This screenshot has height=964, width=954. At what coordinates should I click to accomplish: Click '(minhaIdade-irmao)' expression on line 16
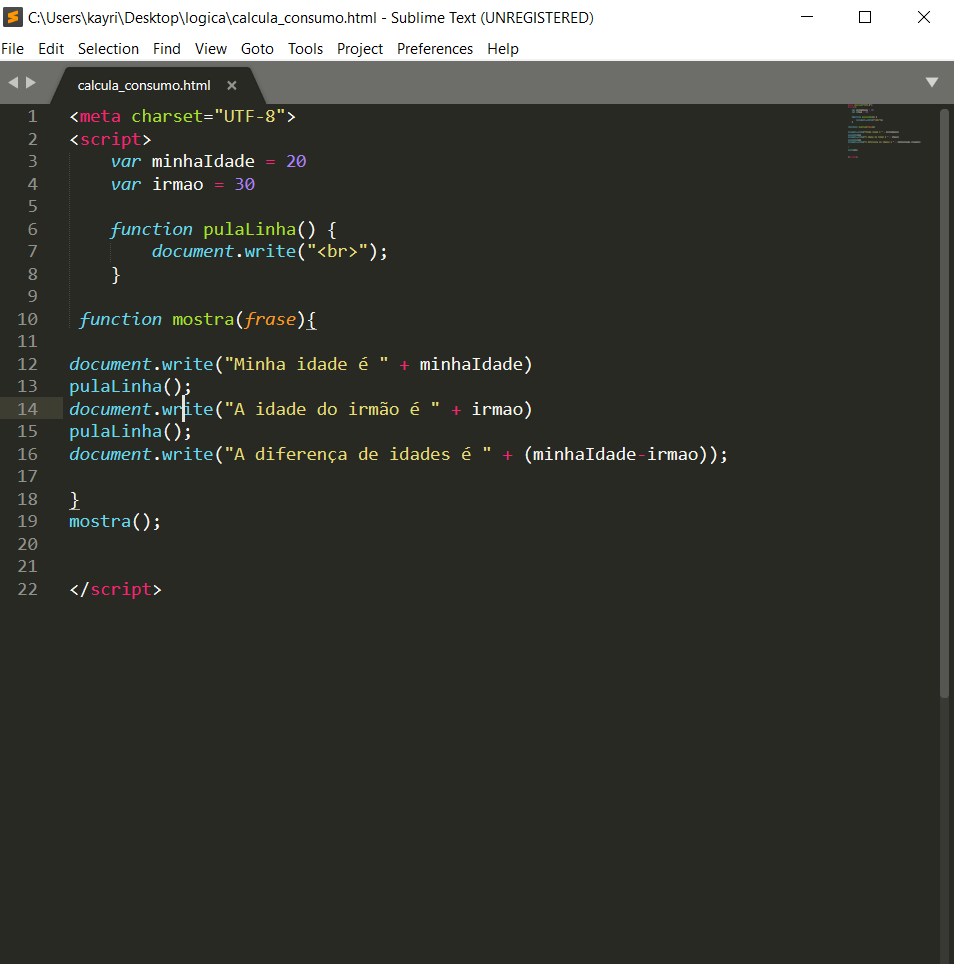(617, 454)
